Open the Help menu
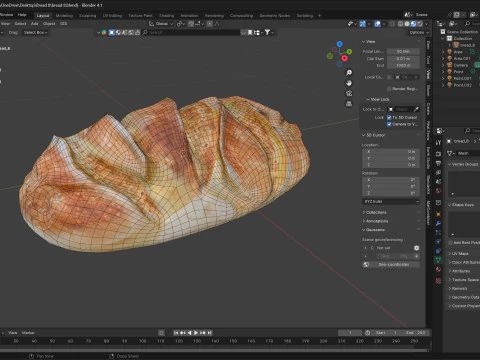 (22, 15)
